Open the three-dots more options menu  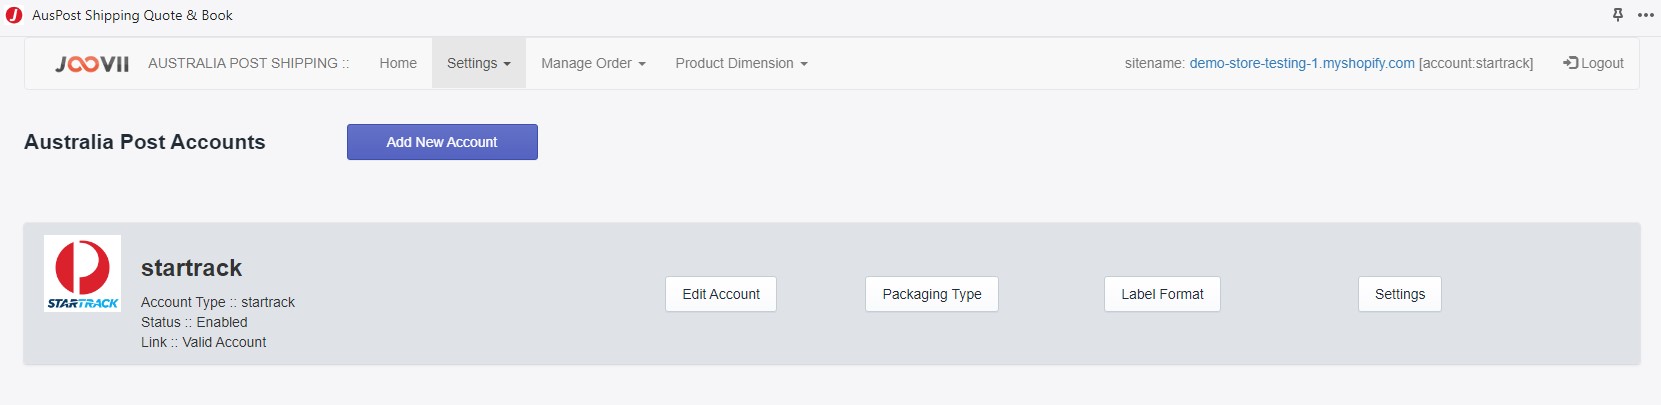1646,15
